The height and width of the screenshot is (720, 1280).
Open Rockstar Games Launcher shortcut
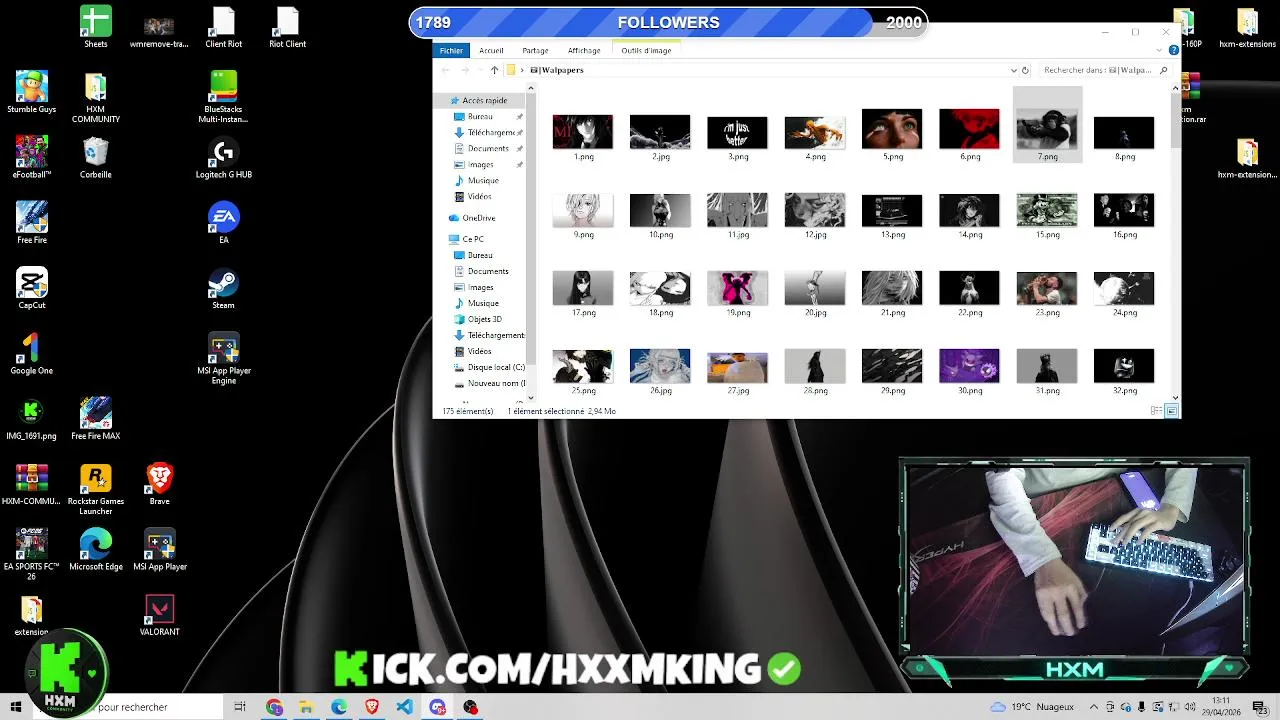pos(96,489)
